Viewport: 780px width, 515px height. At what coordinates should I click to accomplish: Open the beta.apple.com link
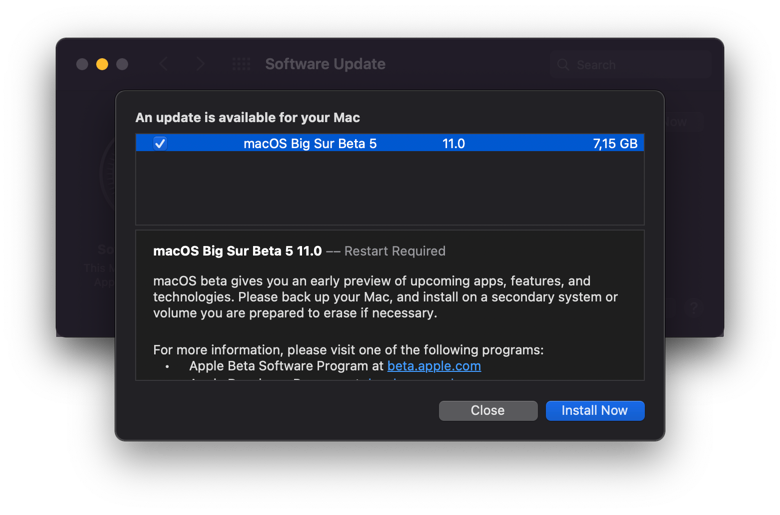(434, 366)
